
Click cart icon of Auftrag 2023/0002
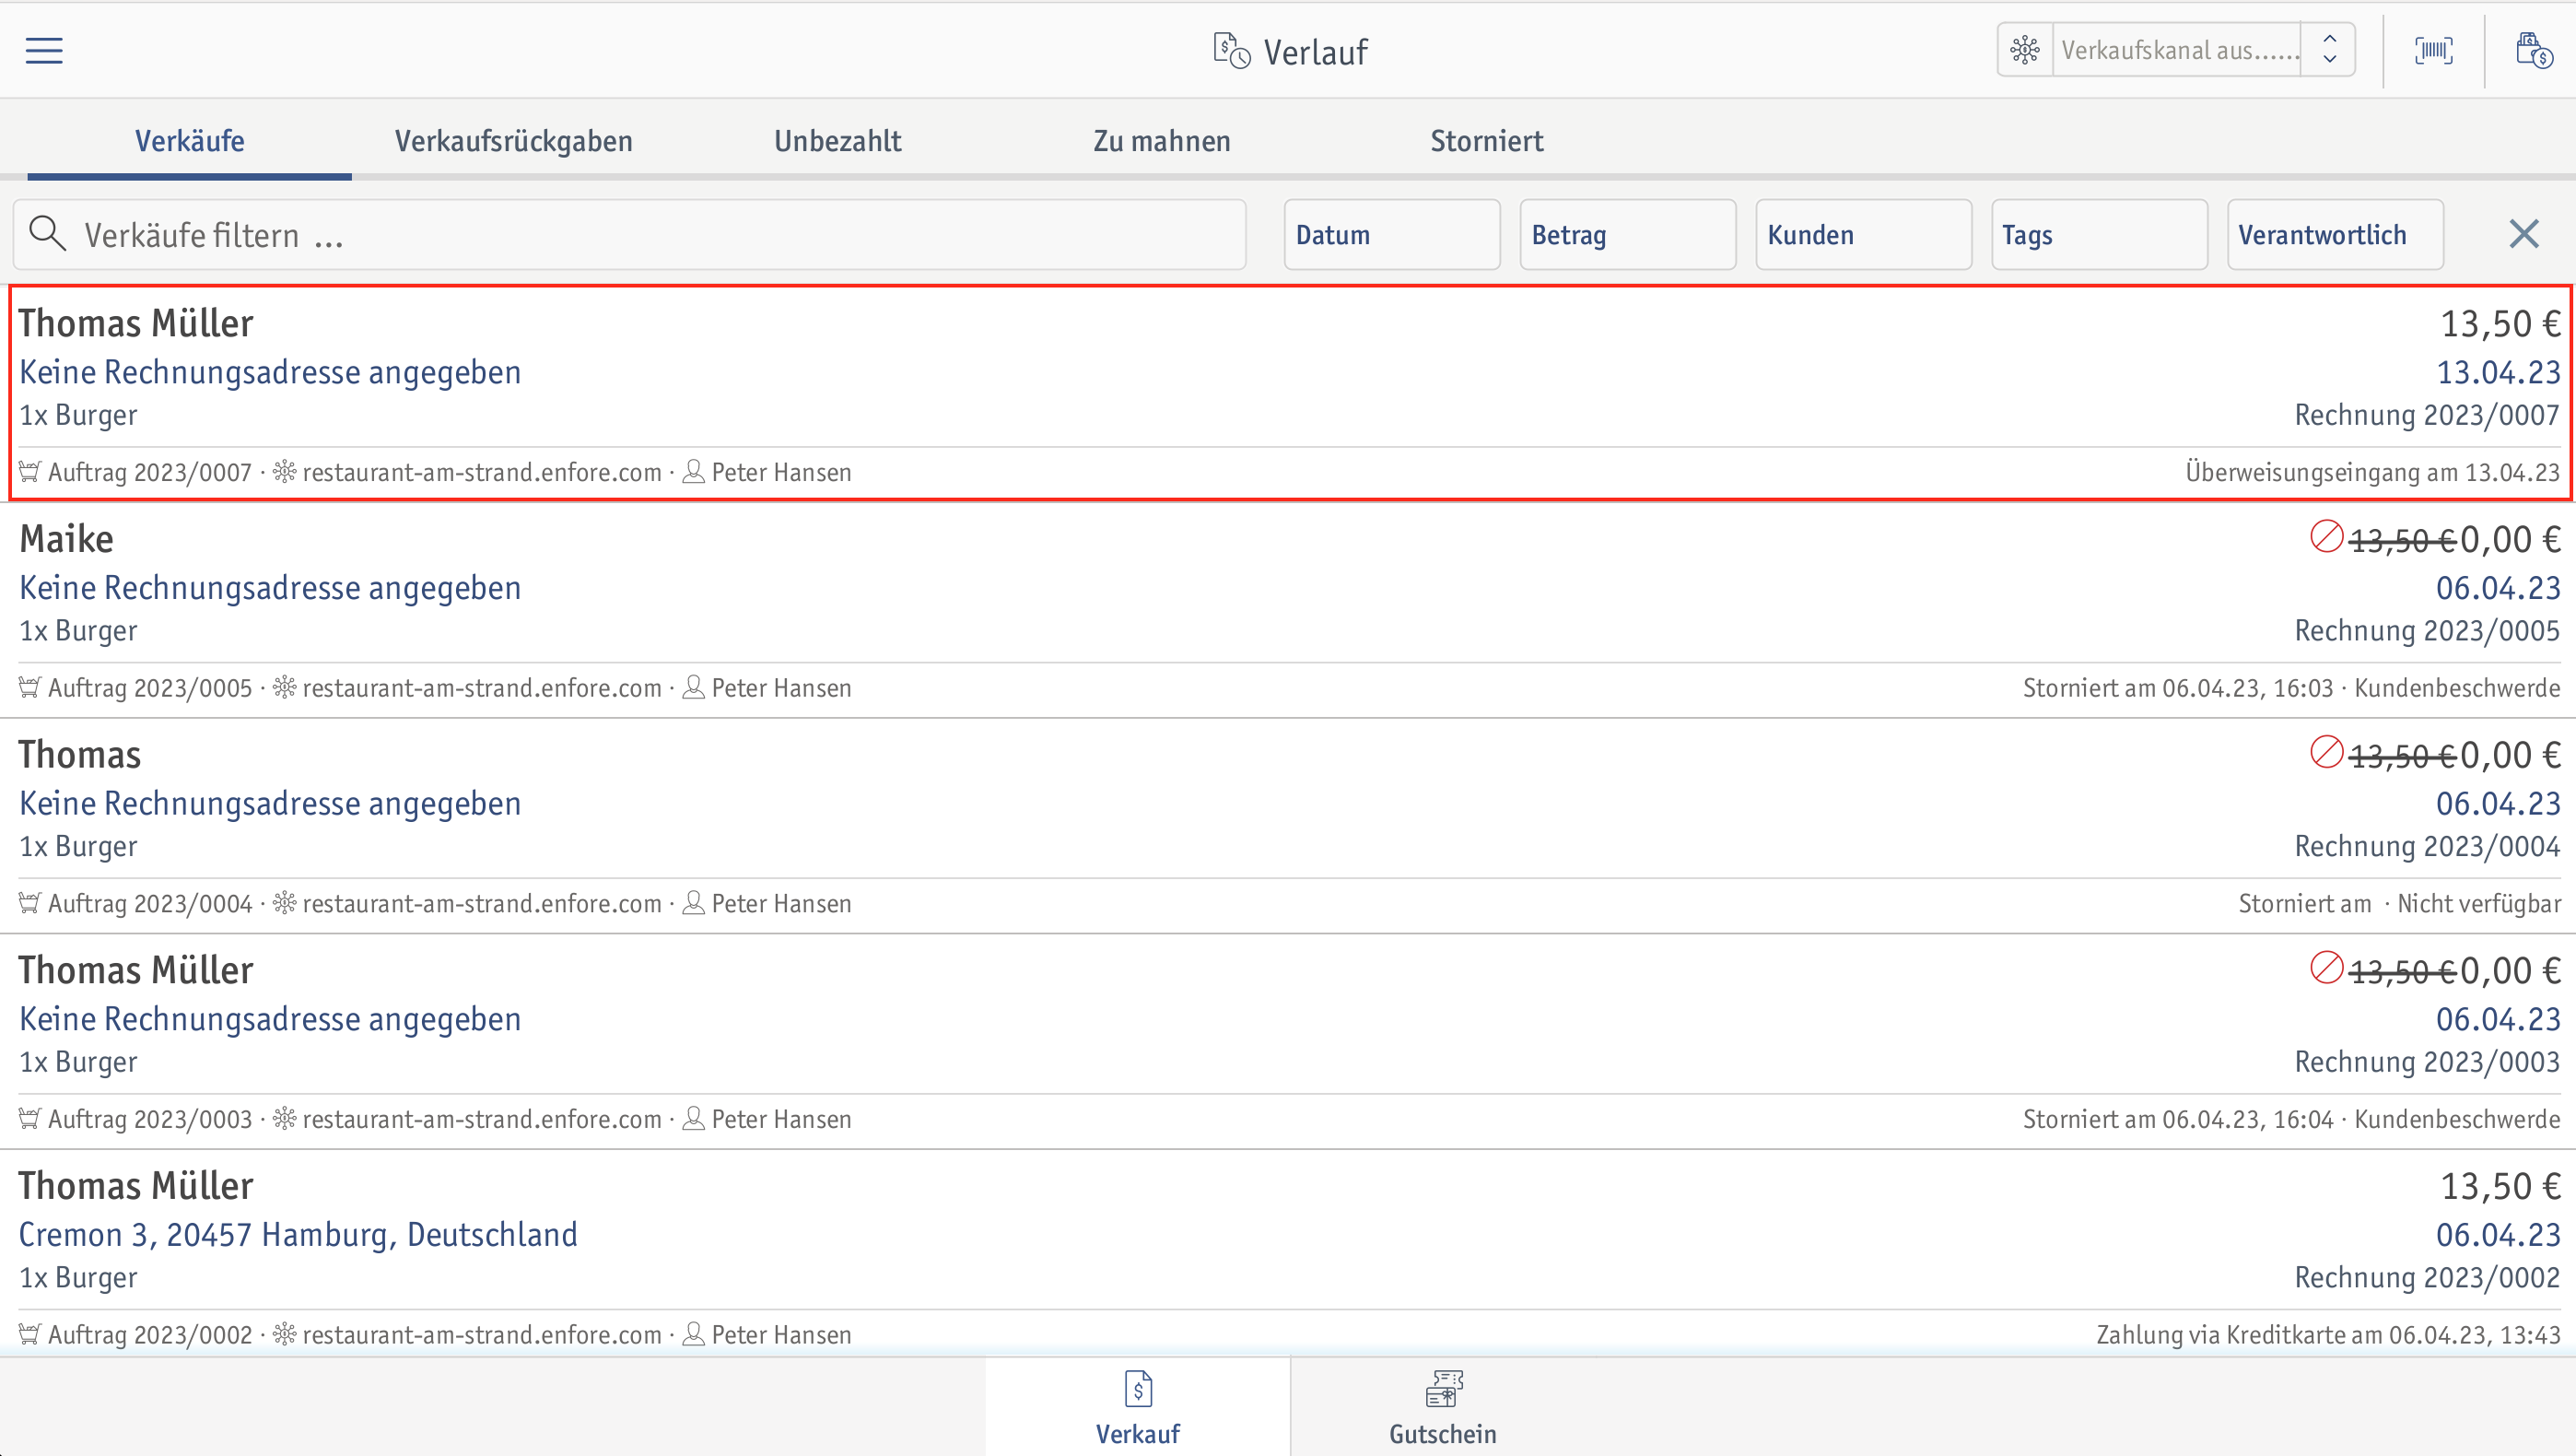click(x=30, y=1334)
